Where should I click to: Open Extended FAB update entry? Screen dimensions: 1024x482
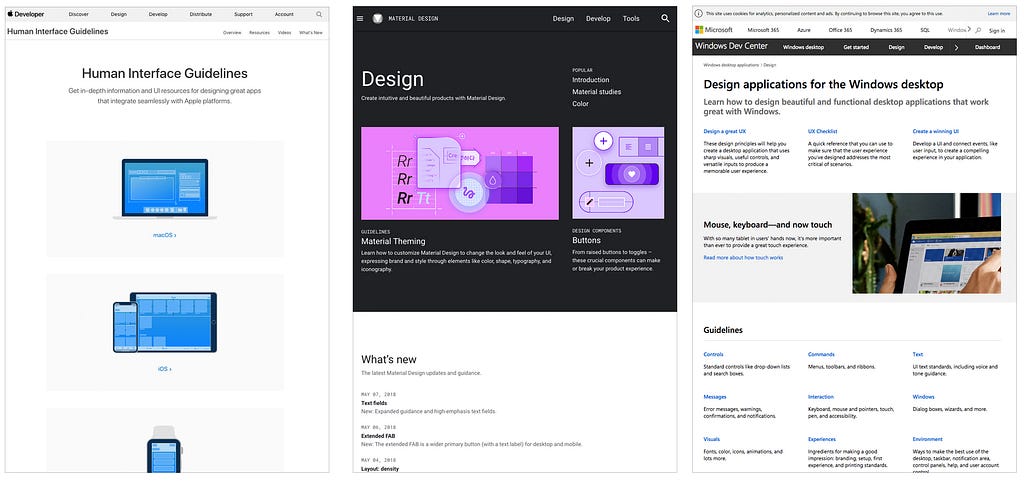tap(378, 436)
